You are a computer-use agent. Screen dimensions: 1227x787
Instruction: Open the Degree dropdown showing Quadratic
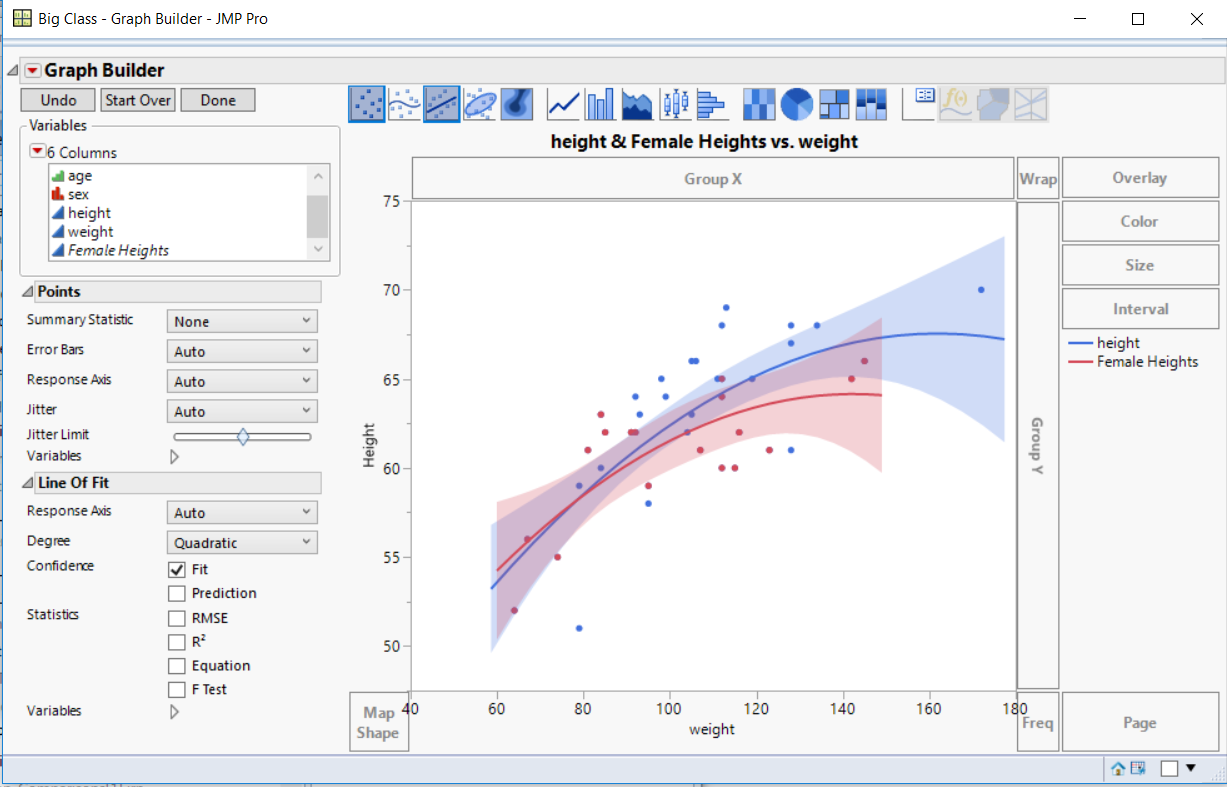[241, 542]
